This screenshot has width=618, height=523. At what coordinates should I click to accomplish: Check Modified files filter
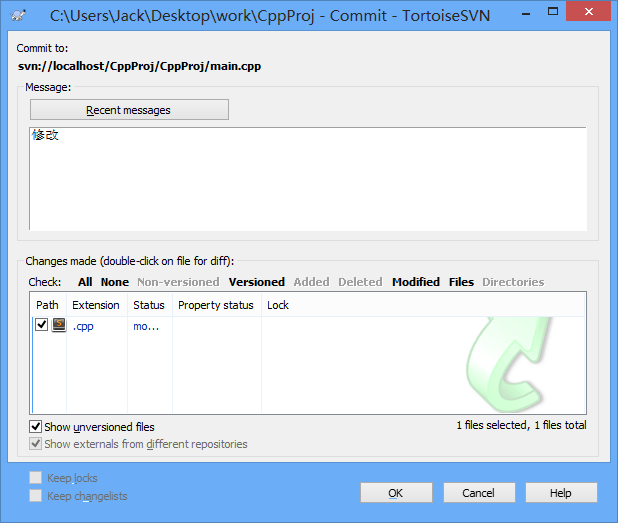pyautogui.click(x=416, y=282)
